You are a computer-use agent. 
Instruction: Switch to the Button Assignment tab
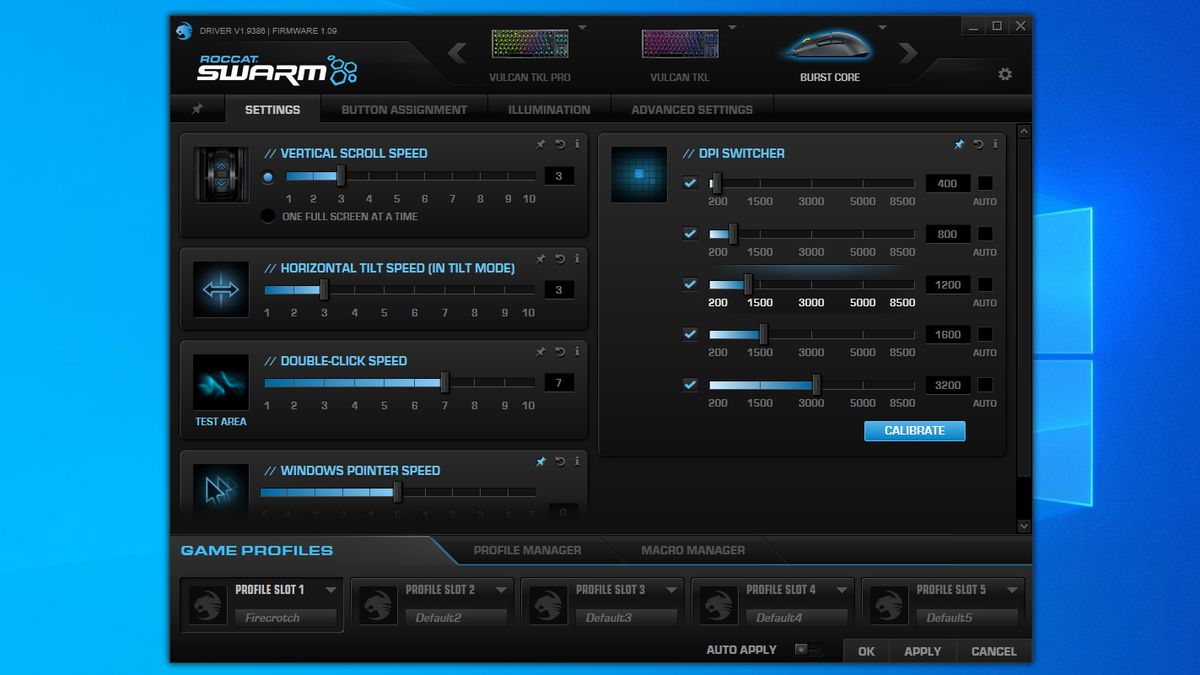coord(404,109)
